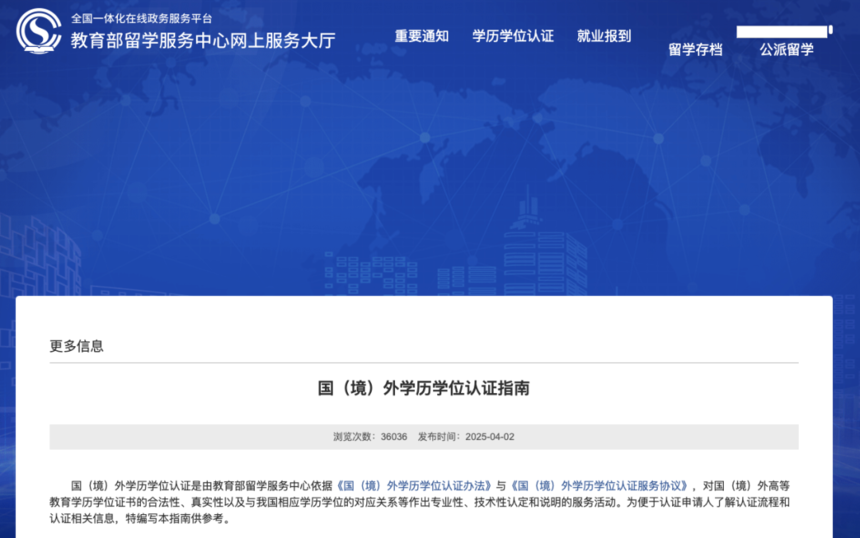Select the 公派留学 navigation item
The width and height of the screenshot is (860, 538).
(787, 50)
